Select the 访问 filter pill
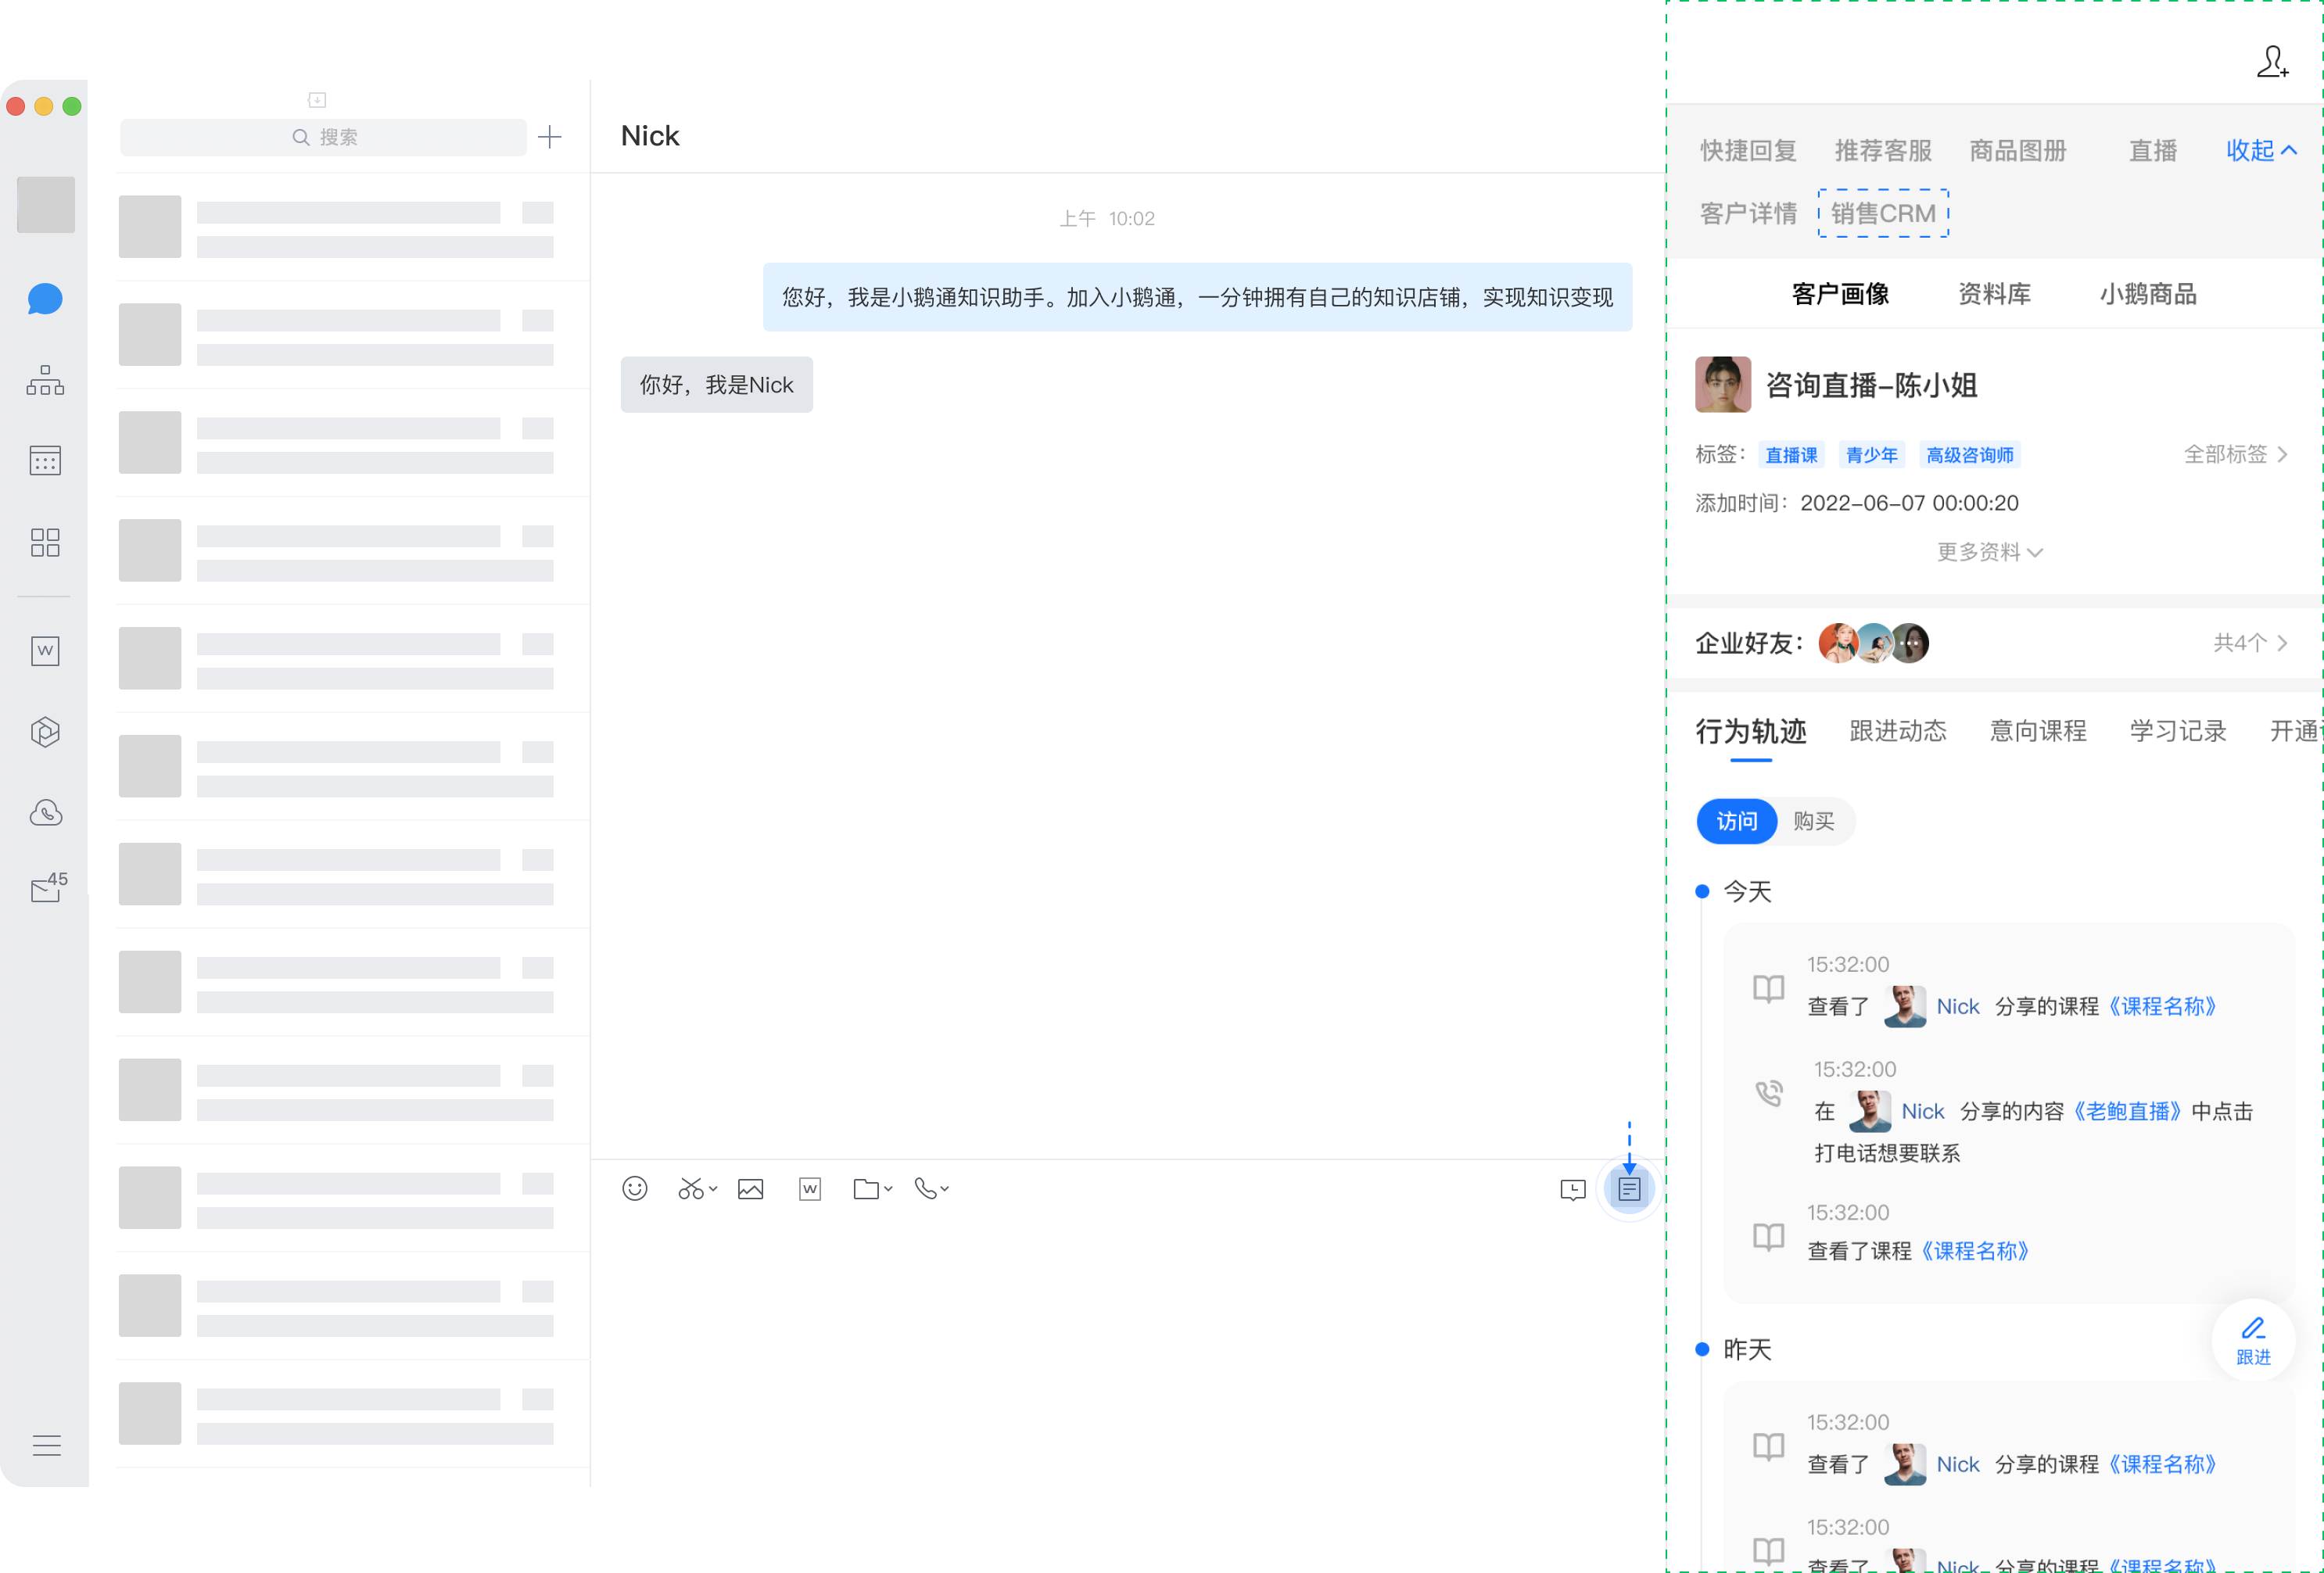 click(x=1736, y=821)
